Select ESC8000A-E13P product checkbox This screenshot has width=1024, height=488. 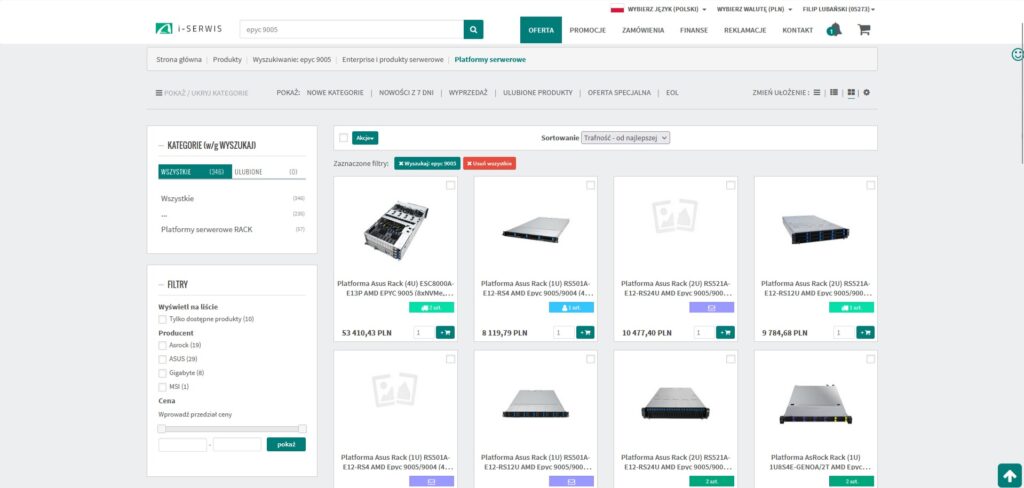450,186
